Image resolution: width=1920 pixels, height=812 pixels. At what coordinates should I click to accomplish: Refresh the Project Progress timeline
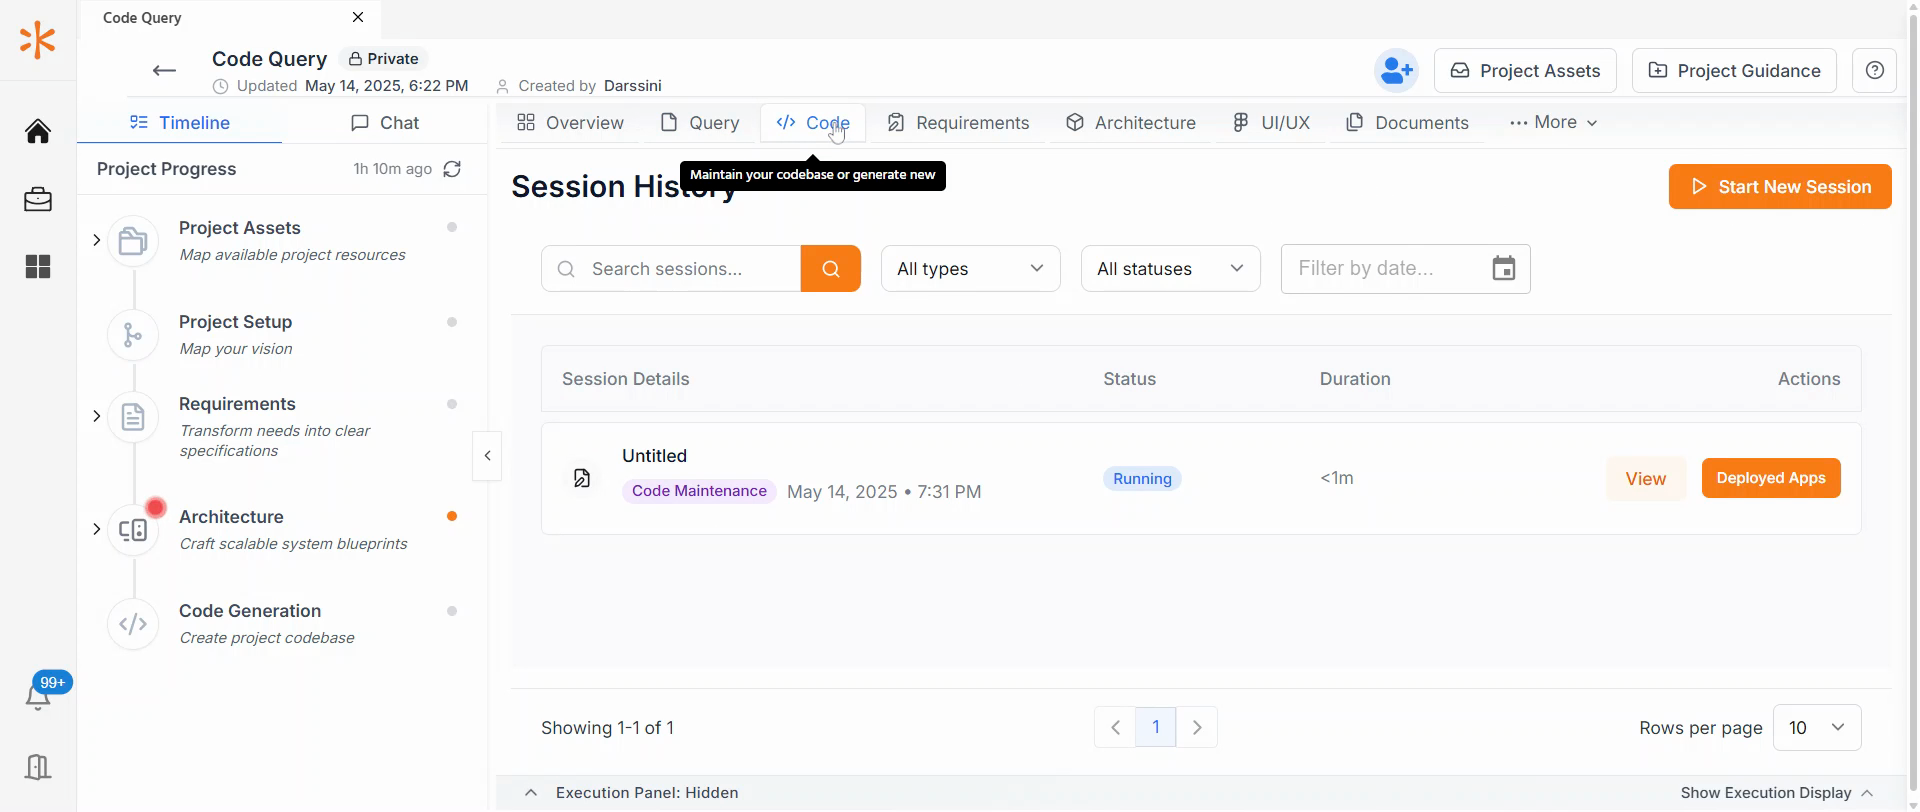[453, 169]
